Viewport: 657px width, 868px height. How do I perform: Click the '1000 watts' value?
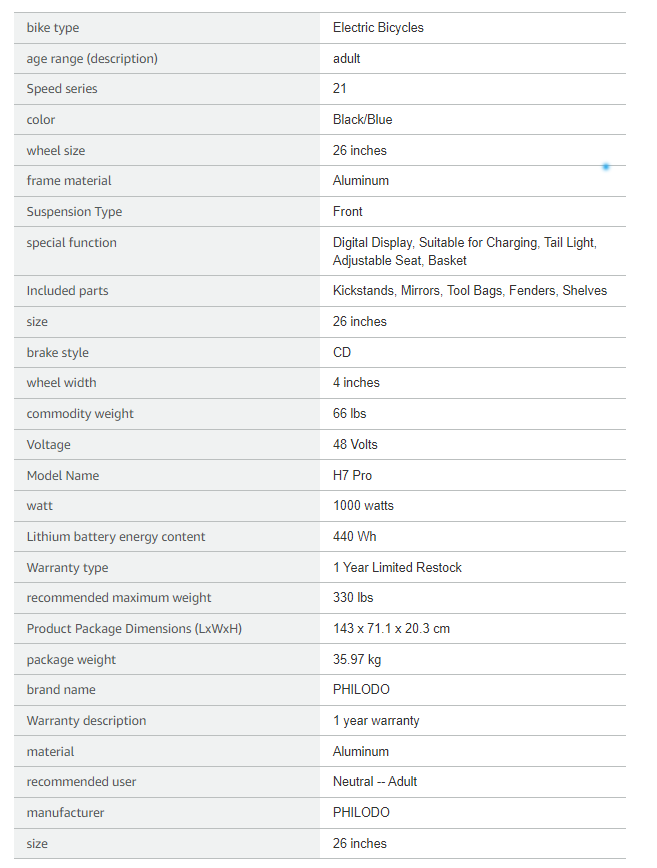pyautogui.click(x=363, y=506)
